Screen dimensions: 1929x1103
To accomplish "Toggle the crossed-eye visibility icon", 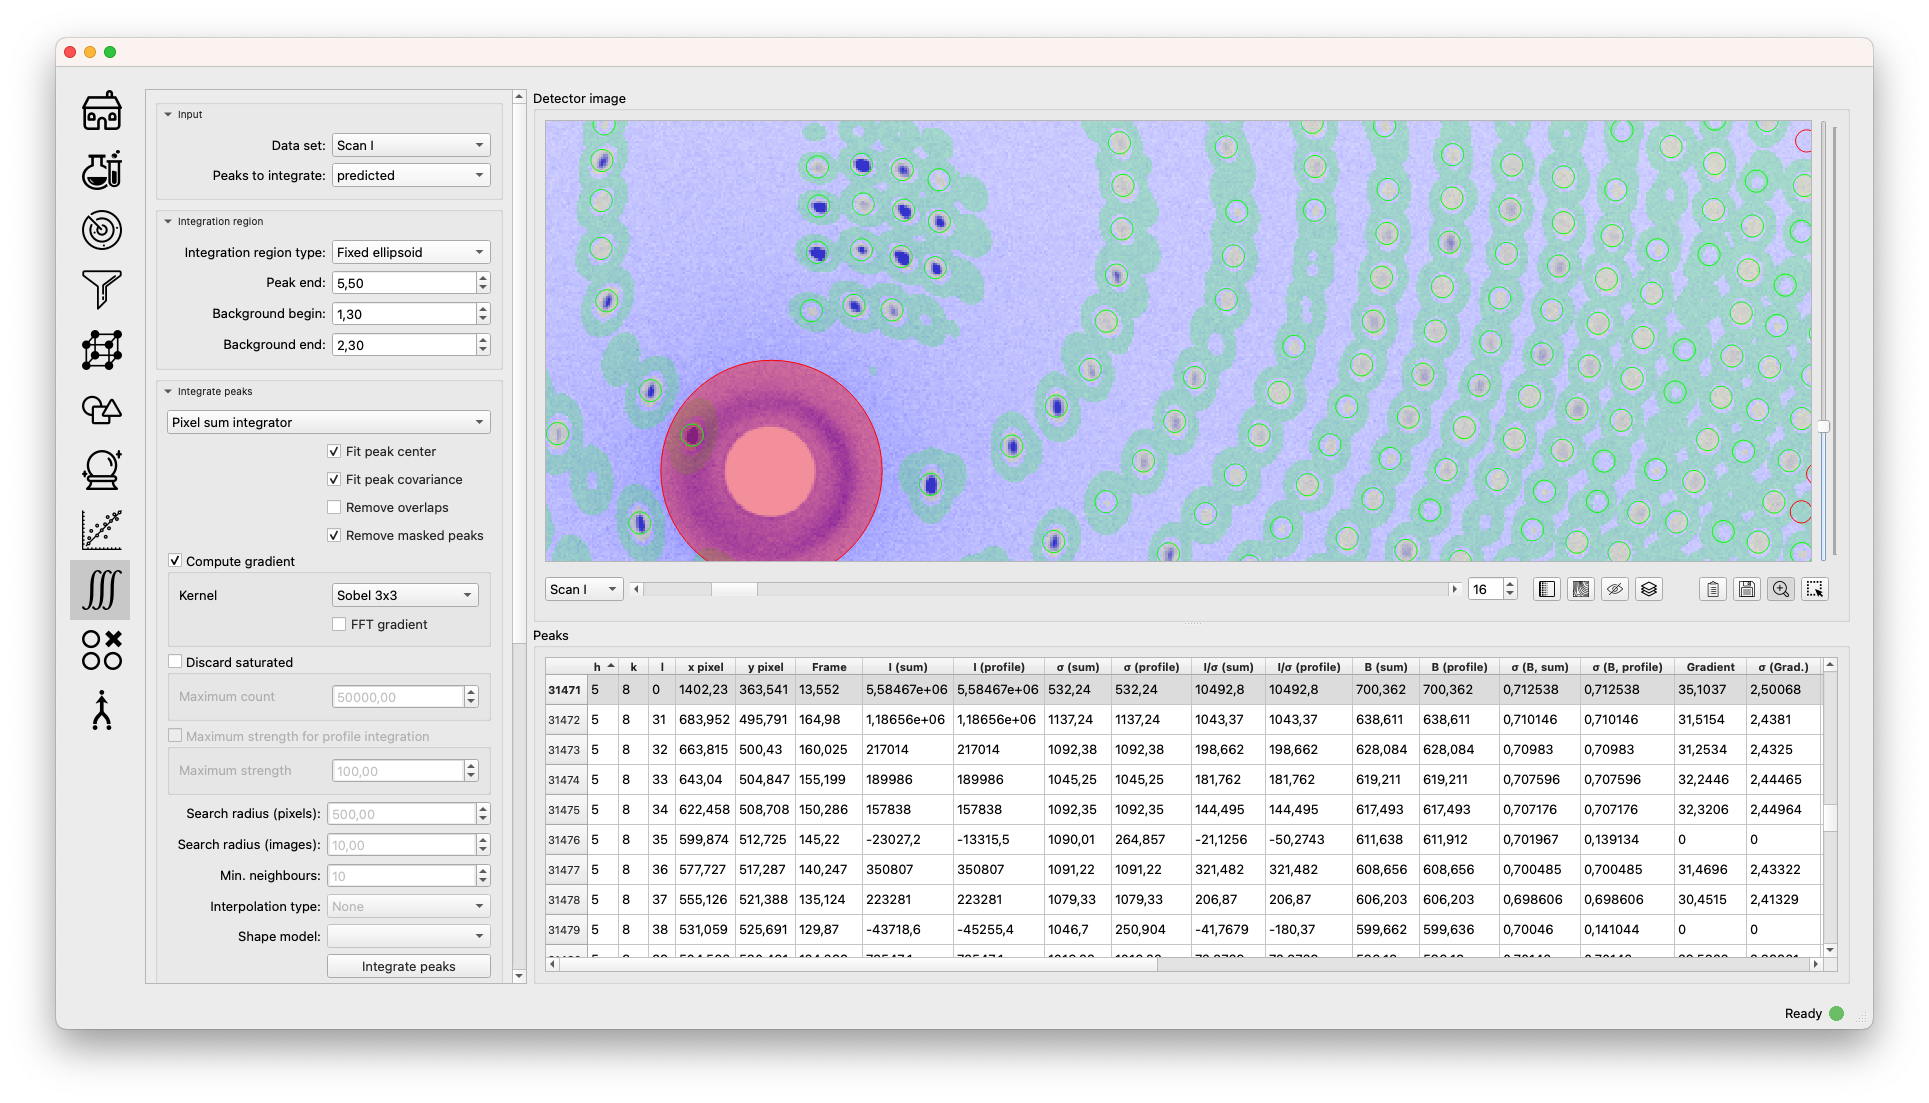I will click(1615, 589).
